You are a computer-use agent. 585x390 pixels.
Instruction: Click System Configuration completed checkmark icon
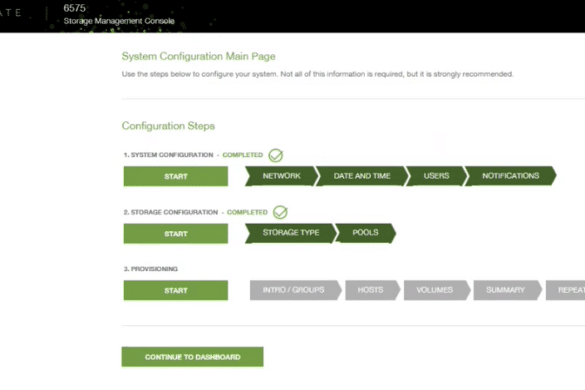[276, 155]
